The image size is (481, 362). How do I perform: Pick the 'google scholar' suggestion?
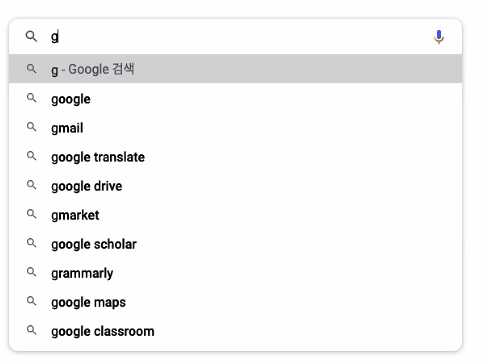235,244
